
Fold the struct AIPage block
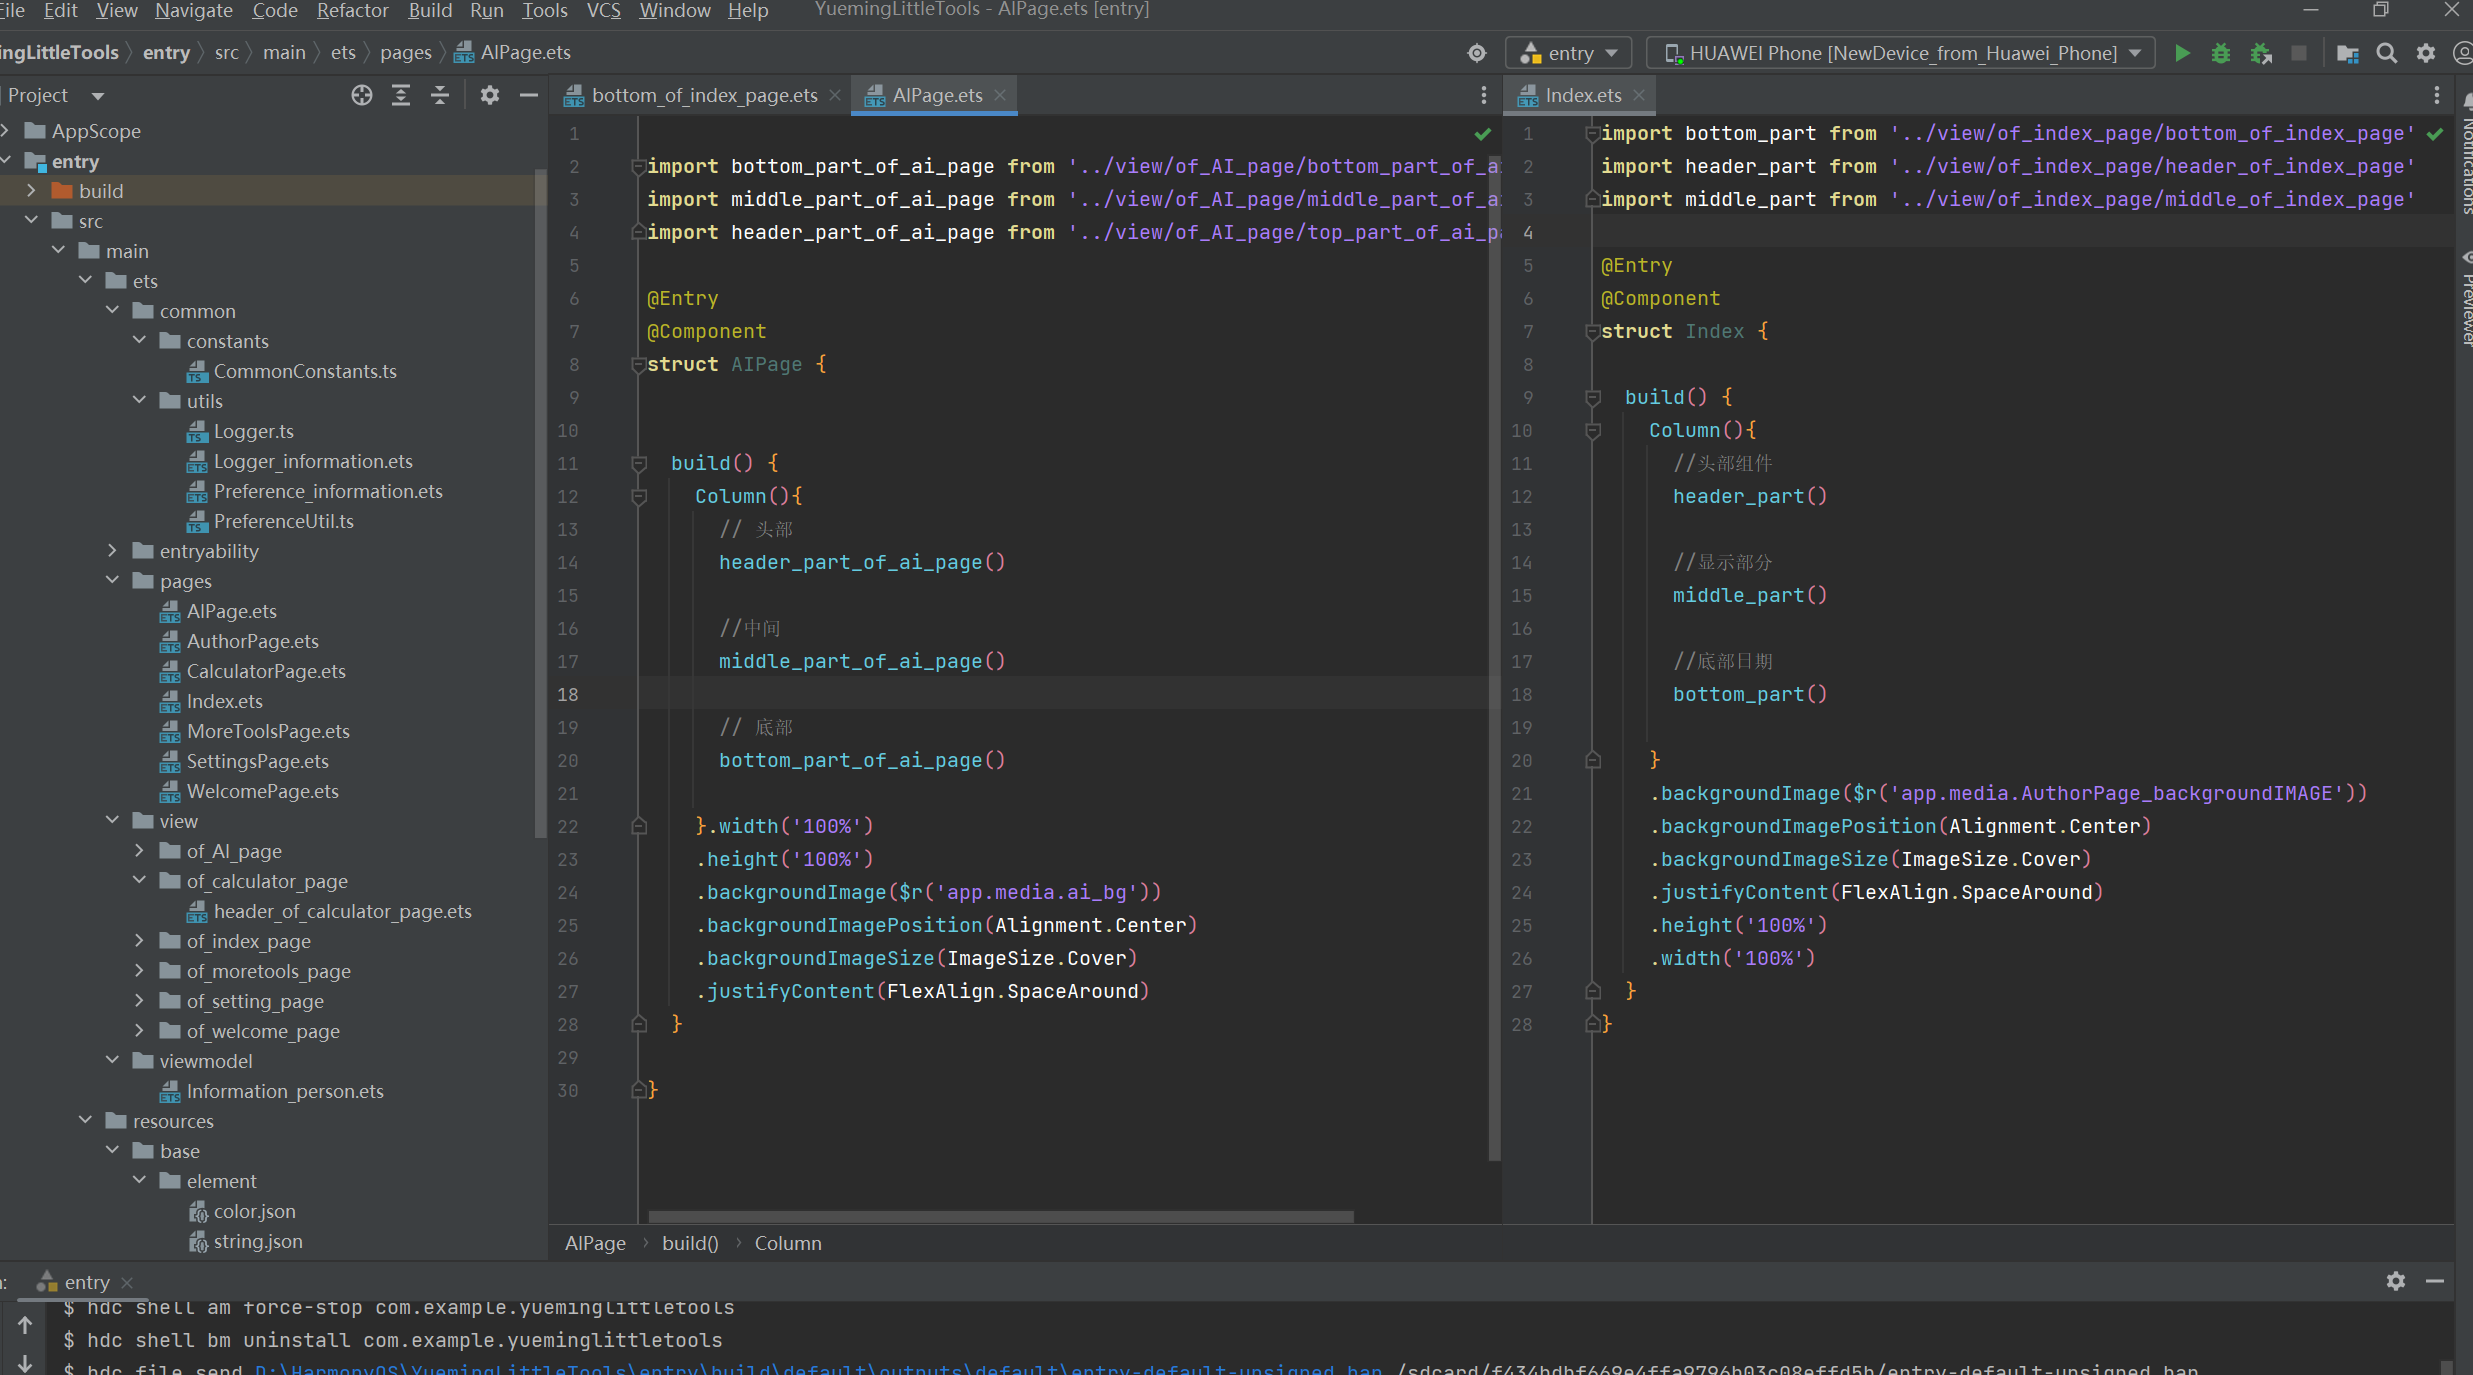click(x=639, y=364)
